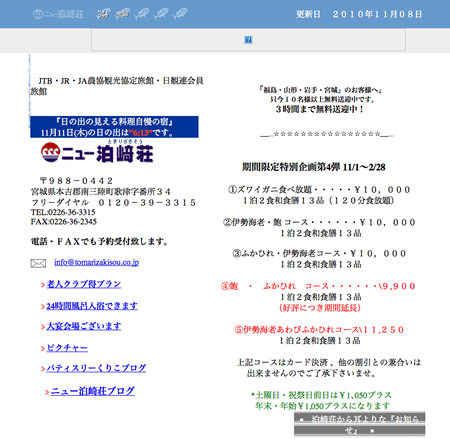This screenshot has height=439, width=450.
Task: Click the red (好評につき期間延長) note
Action: click(320, 307)
